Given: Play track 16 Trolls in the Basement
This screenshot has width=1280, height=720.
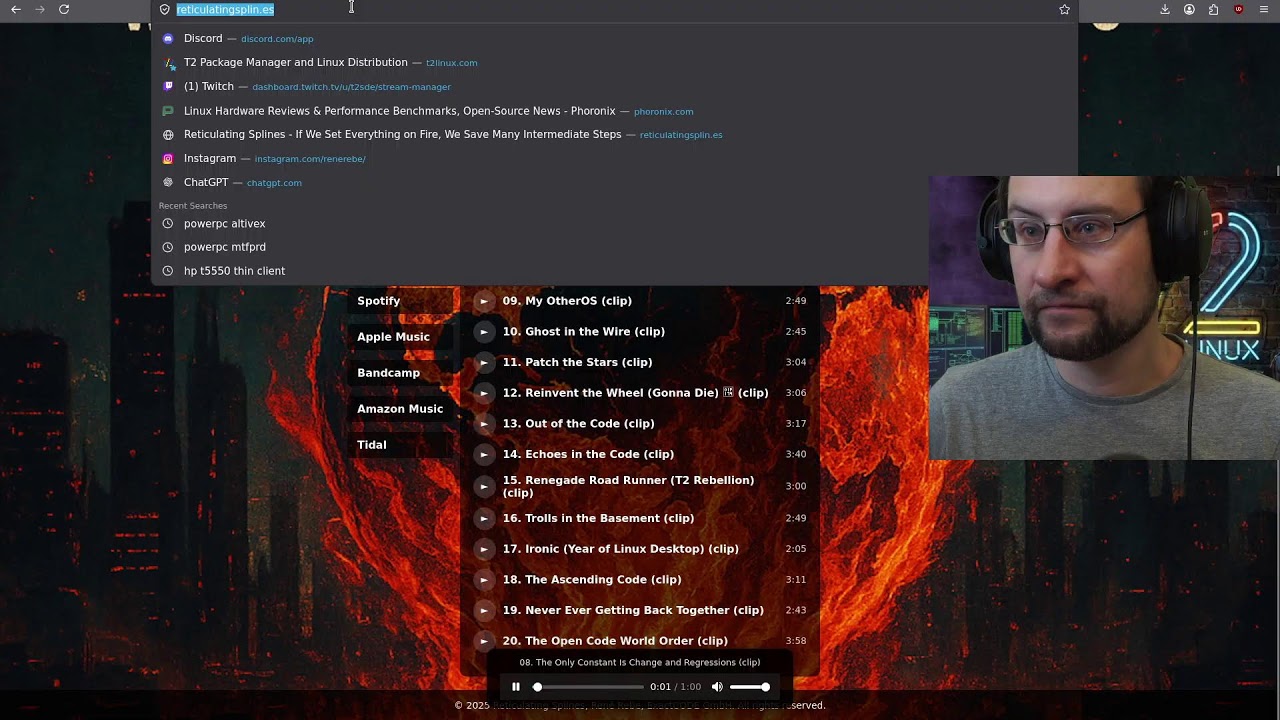Looking at the screenshot, I should point(484,518).
